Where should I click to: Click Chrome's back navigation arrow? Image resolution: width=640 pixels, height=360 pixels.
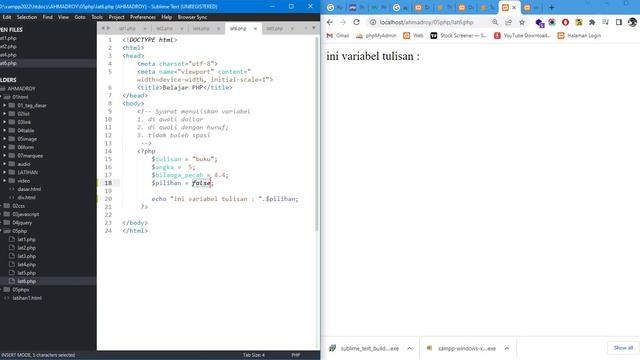point(330,22)
